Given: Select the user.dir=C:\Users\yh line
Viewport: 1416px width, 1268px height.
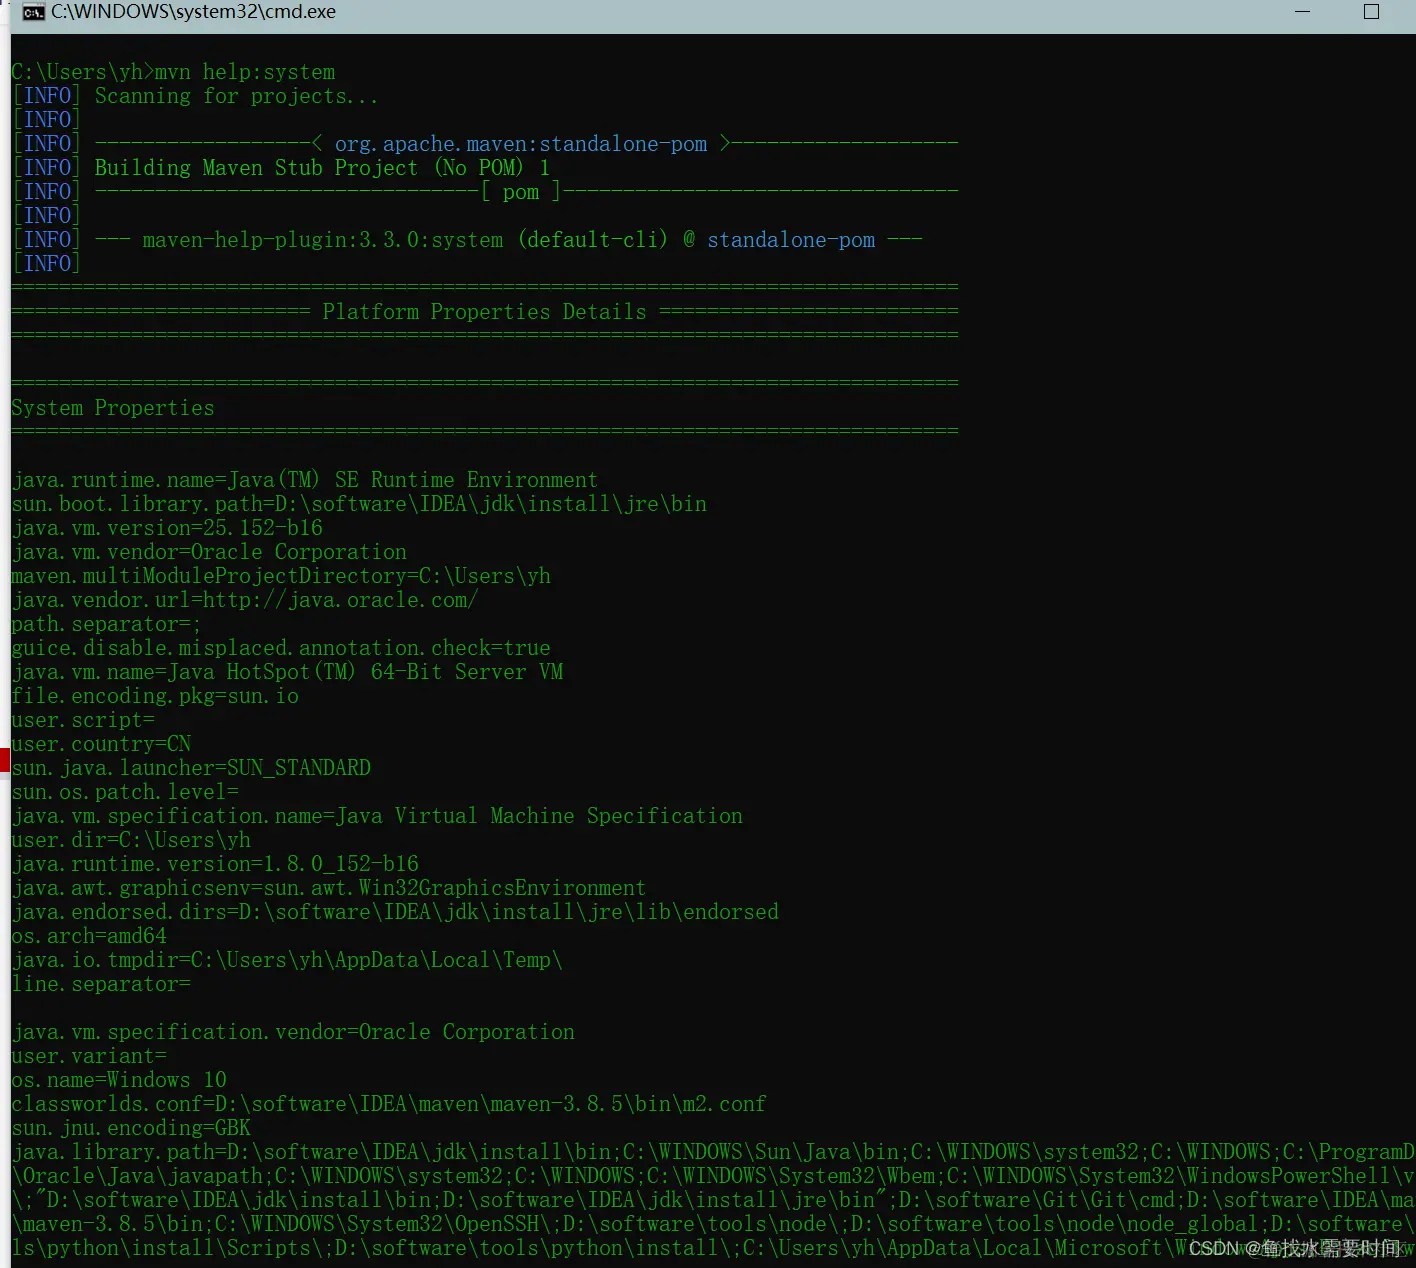Looking at the screenshot, I should [131, 840].
